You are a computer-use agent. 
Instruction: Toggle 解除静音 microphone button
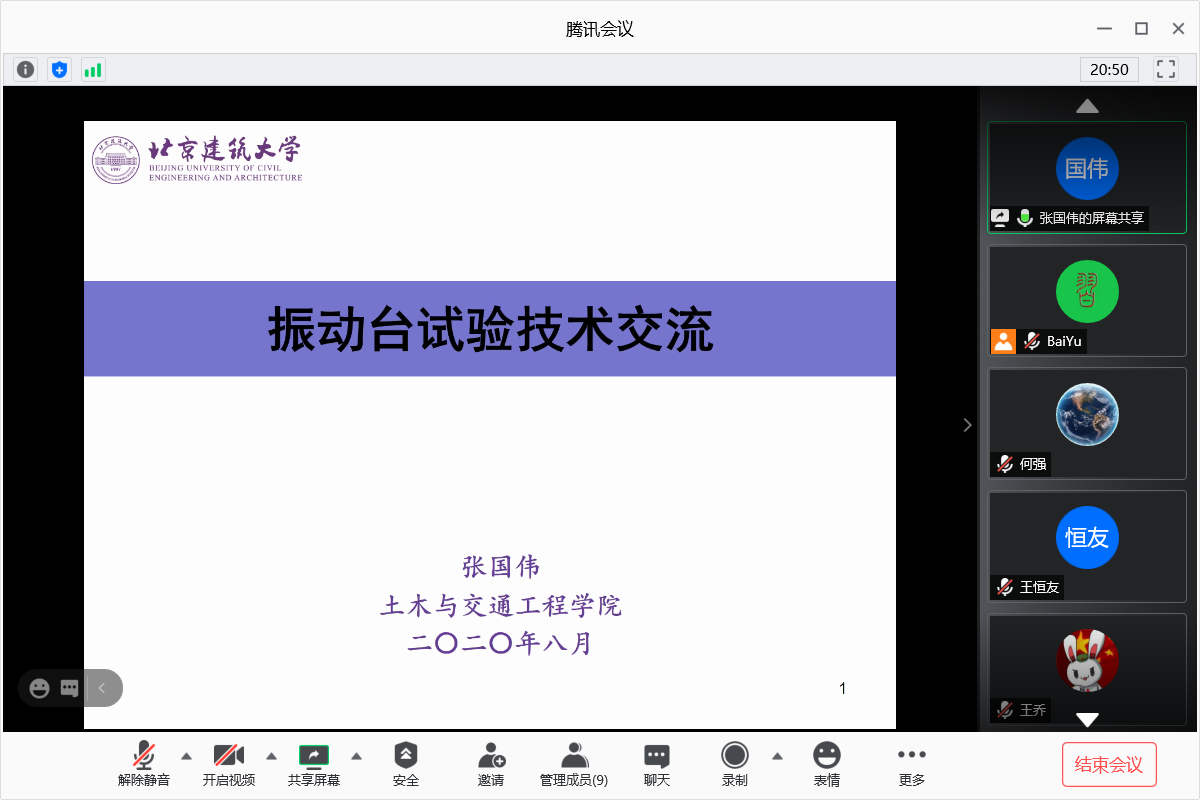[144, 765]
